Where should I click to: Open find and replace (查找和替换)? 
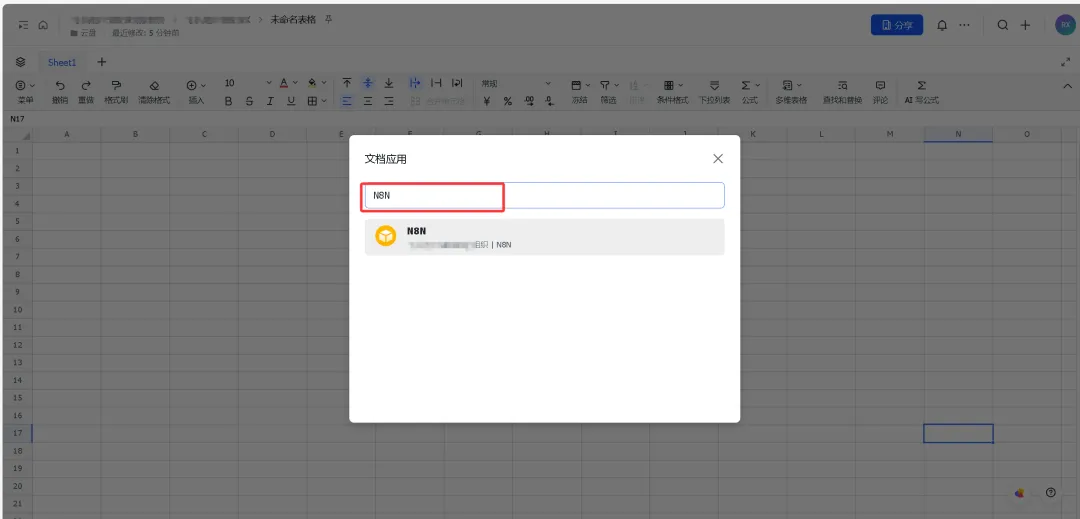point(842,92)
